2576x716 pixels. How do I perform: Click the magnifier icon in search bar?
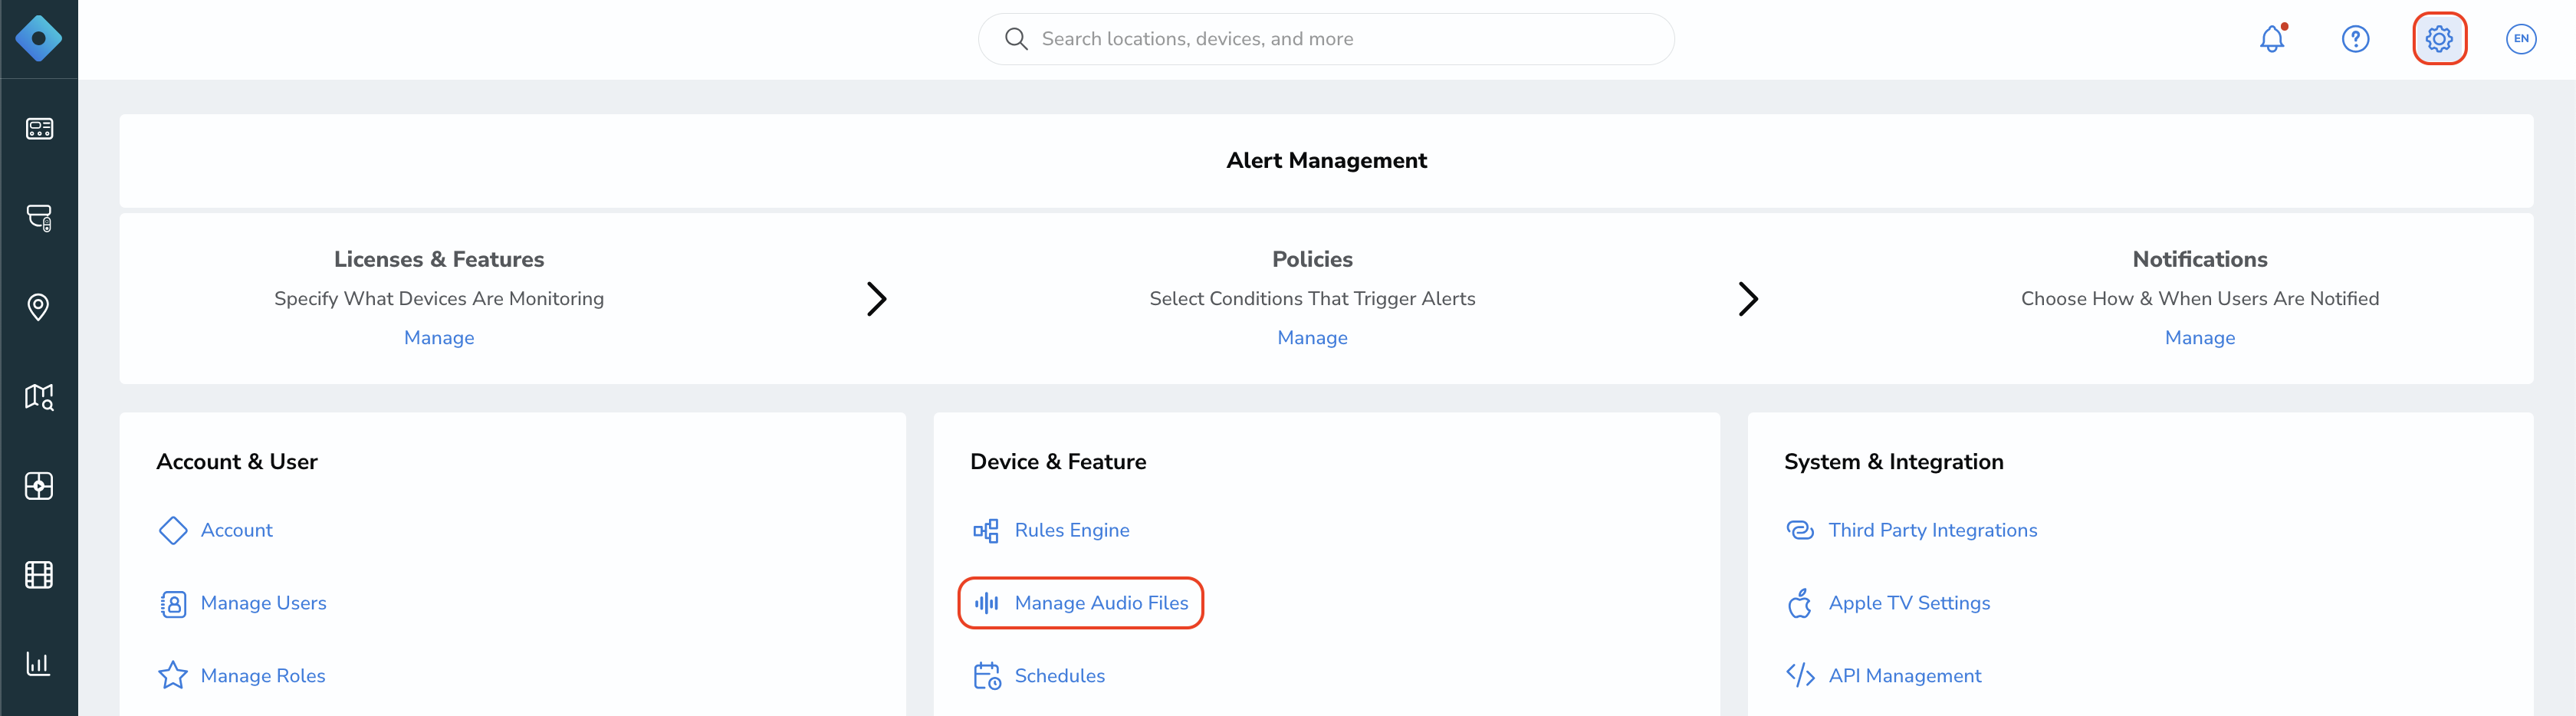(1016, 39)
